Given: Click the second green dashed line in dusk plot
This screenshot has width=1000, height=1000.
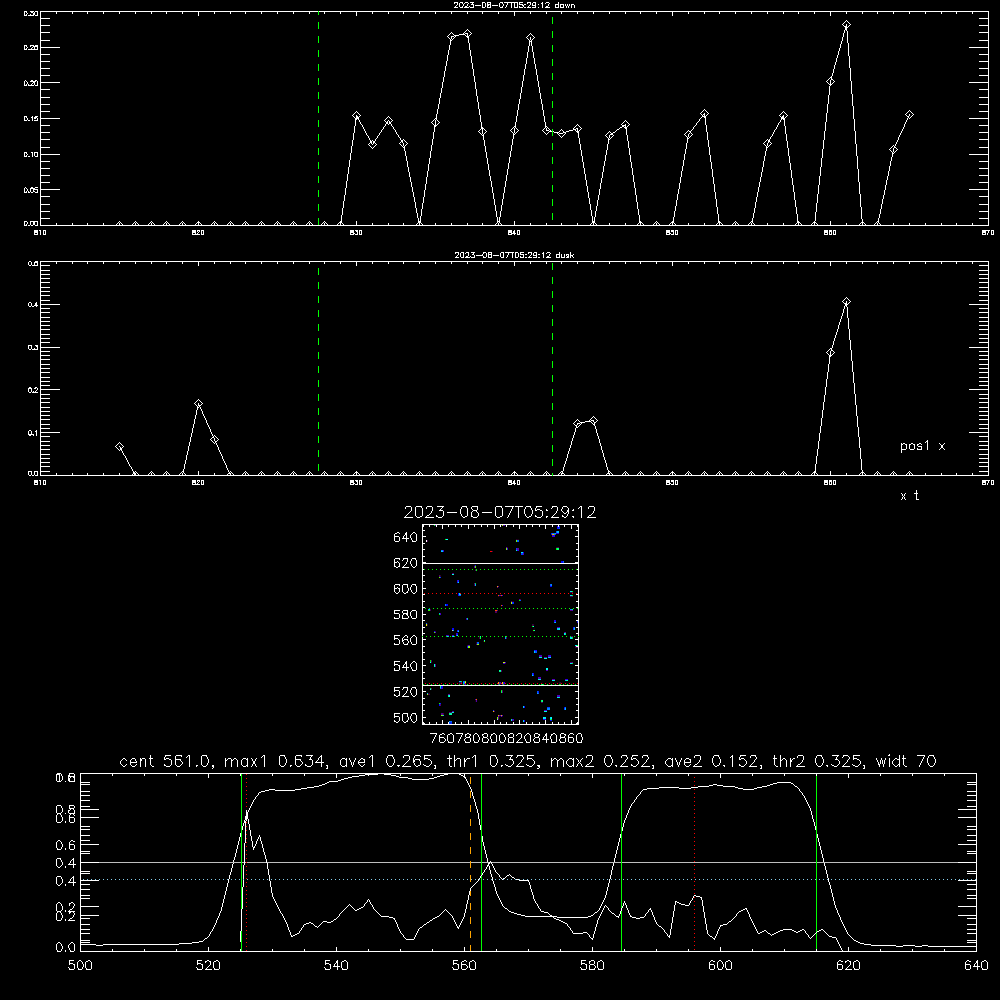Looking at the screenshot, I should coord(552,369).
